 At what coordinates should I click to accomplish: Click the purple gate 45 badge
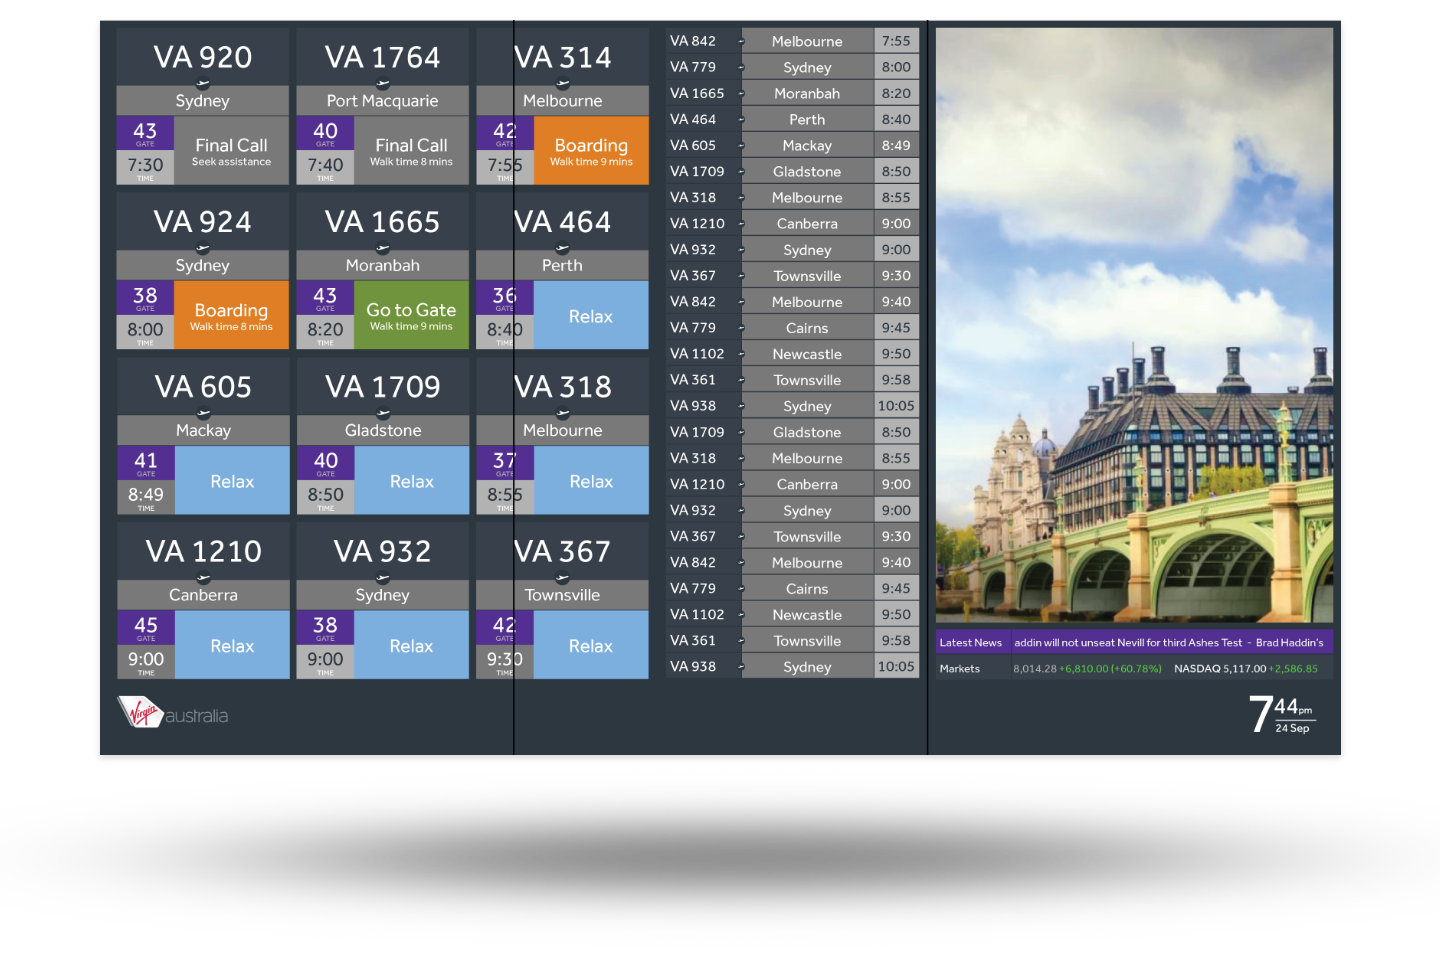[x=146, y=627]
